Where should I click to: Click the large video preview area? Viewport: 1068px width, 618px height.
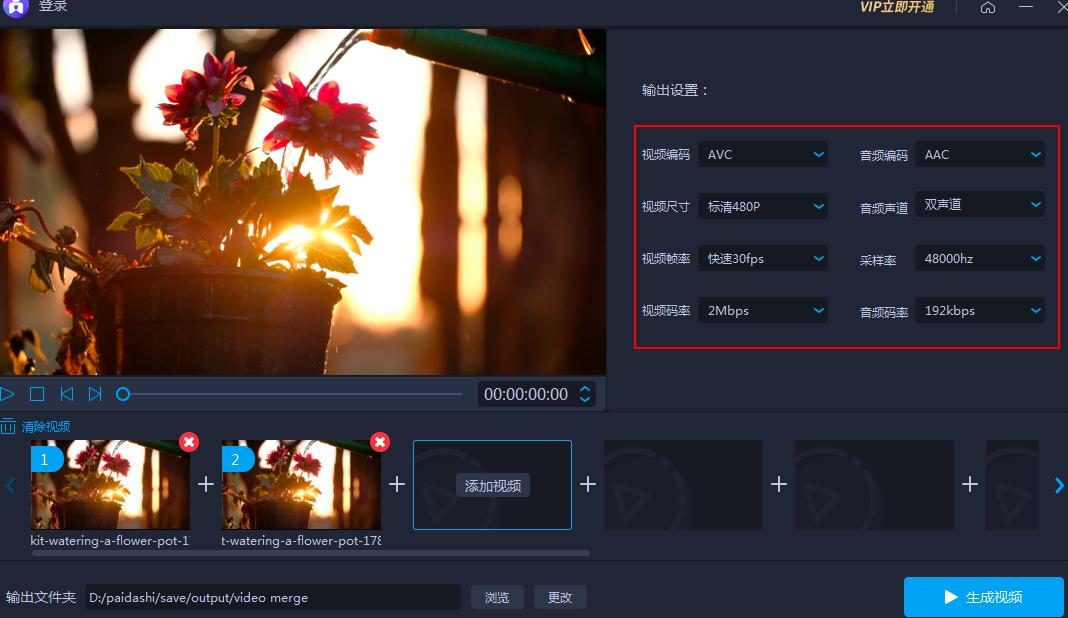[303, 202]
